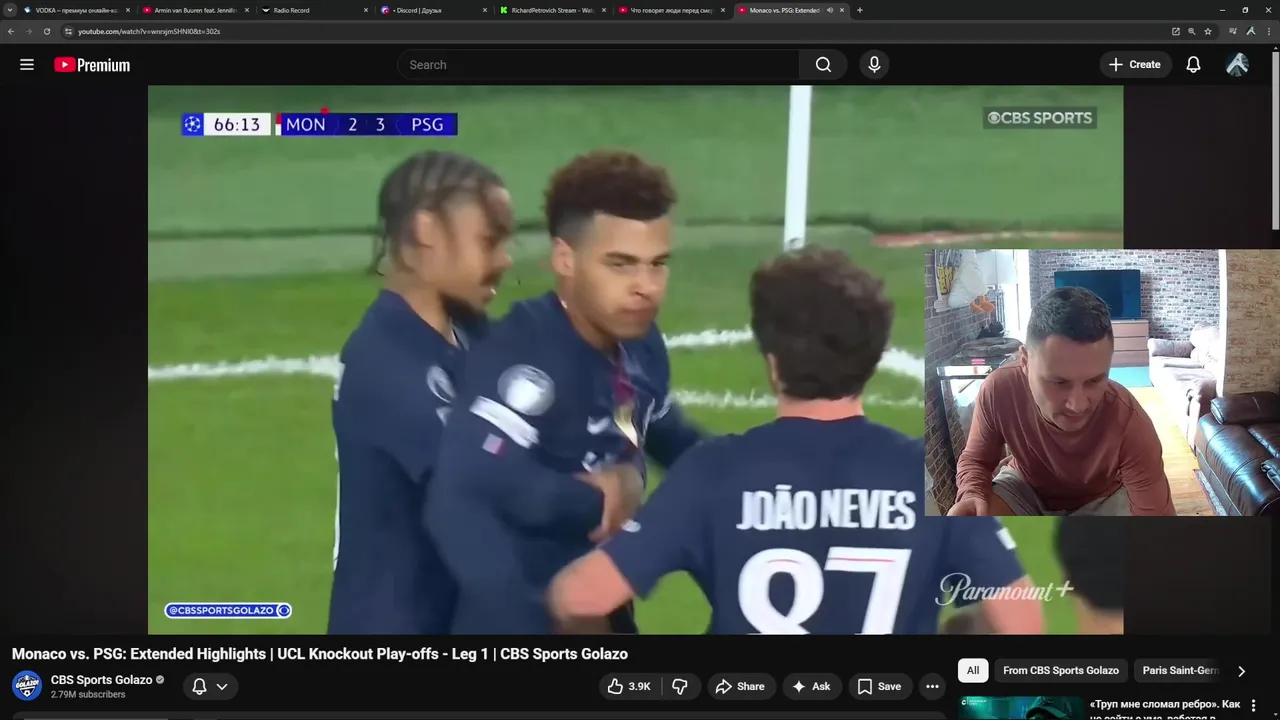Click the magnifier search button
Image resolution: width=1280 pixels, height=720 pixels.
[x=823, y=65]
